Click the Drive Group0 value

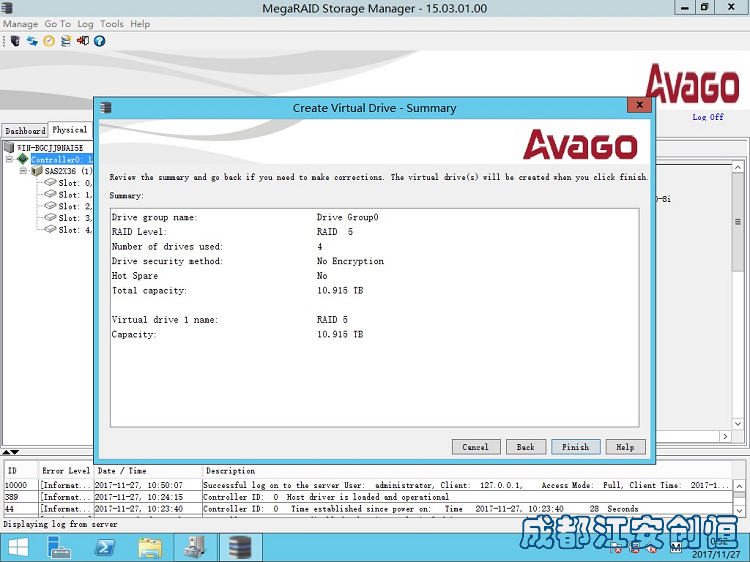click(347, 217)
